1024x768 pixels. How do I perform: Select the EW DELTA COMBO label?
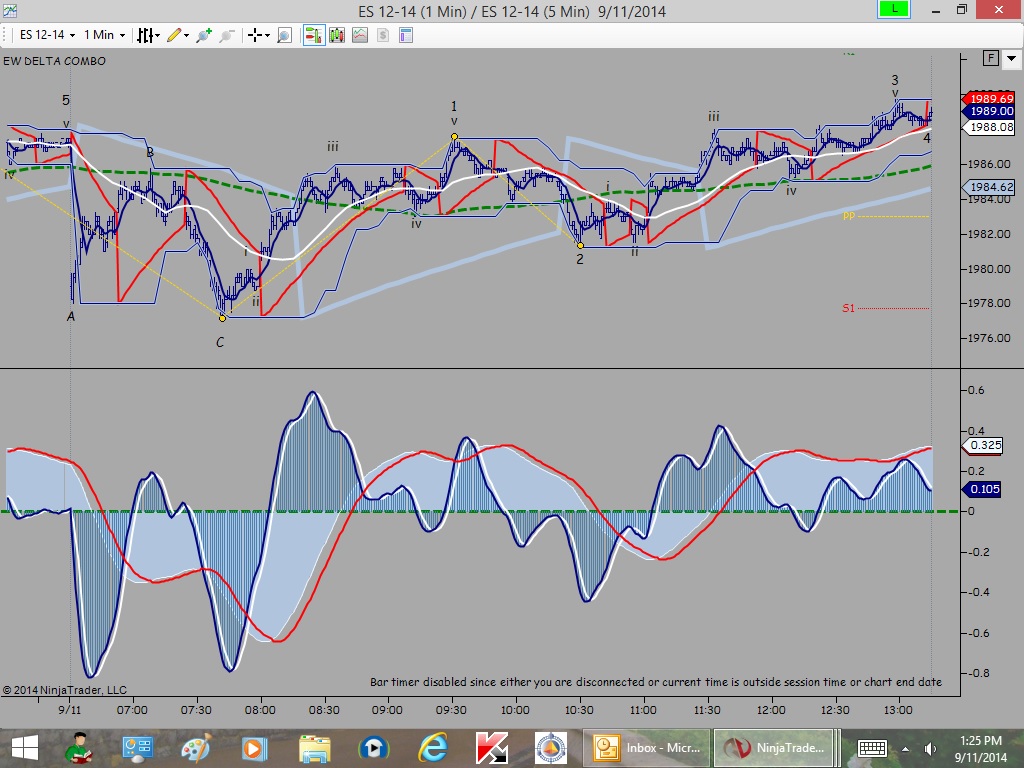coord(54,61)
